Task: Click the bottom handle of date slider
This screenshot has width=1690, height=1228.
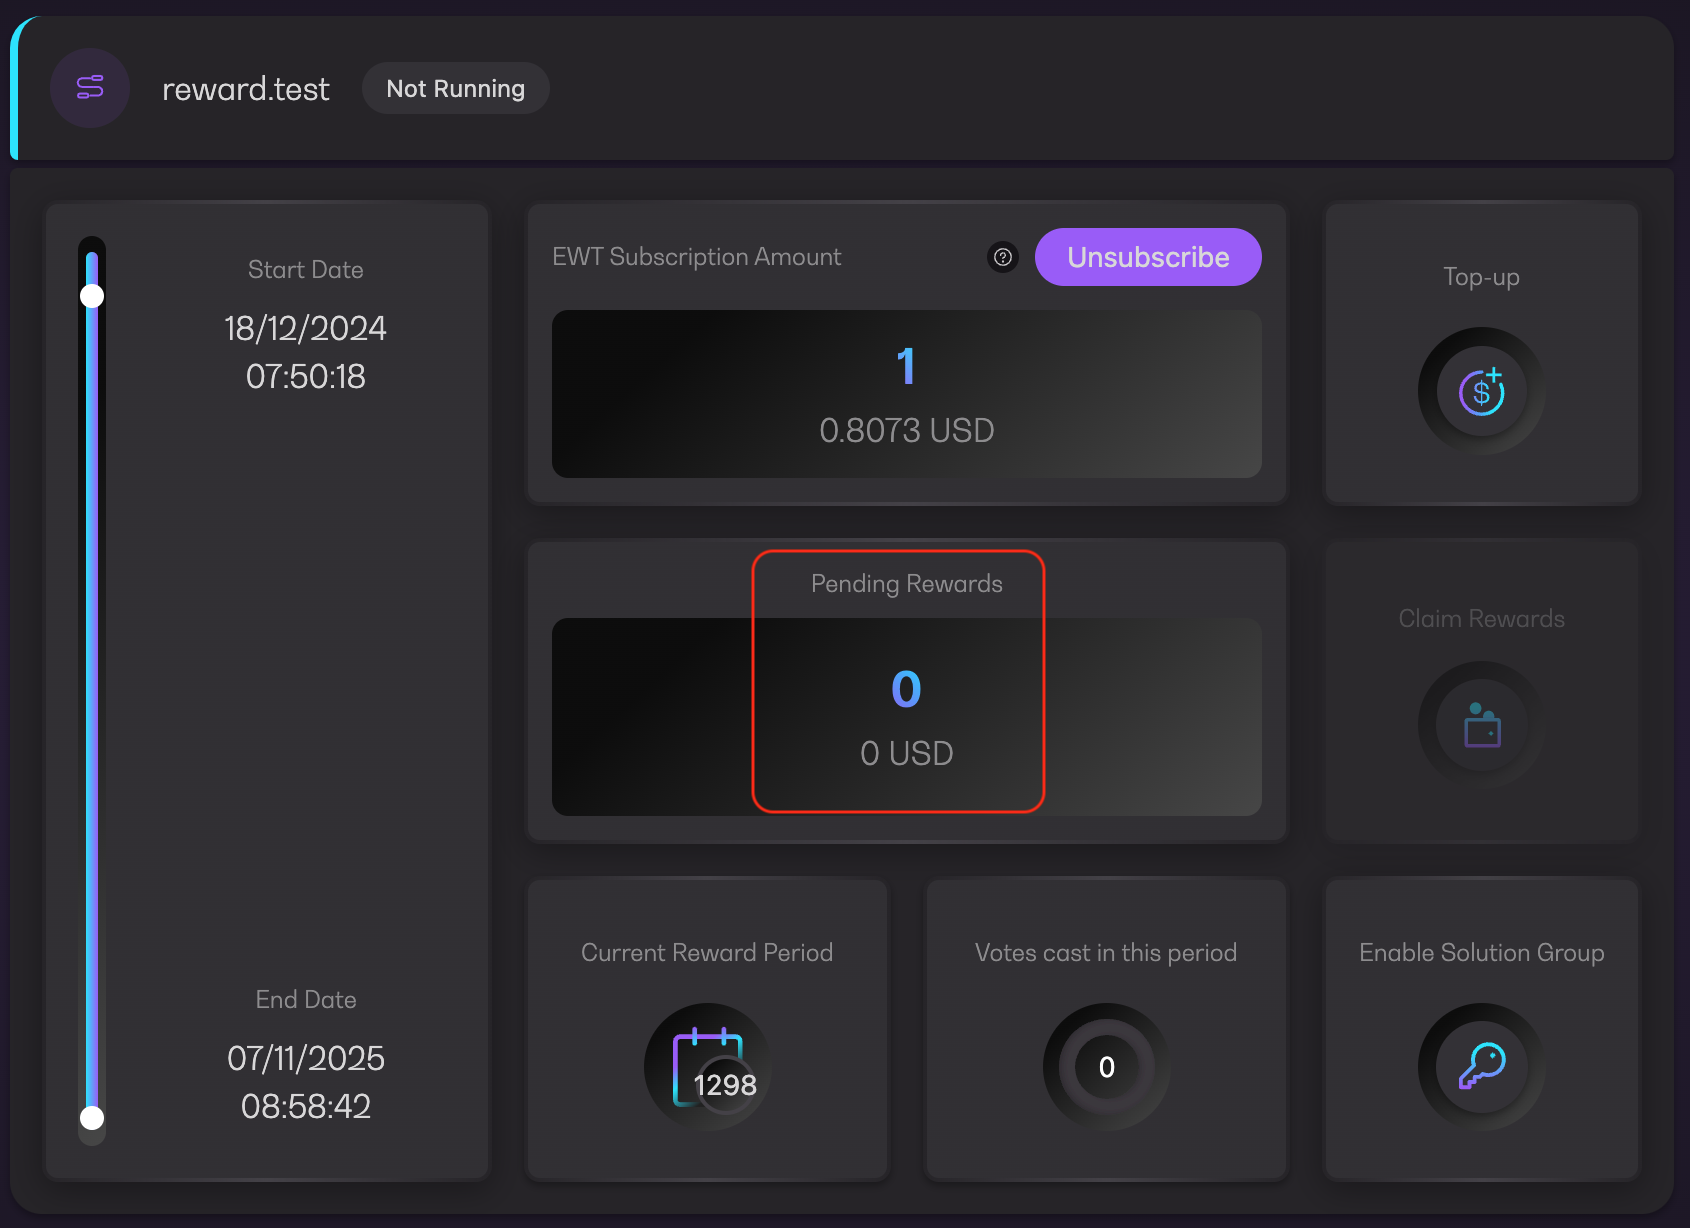Action: (92, 1118)
